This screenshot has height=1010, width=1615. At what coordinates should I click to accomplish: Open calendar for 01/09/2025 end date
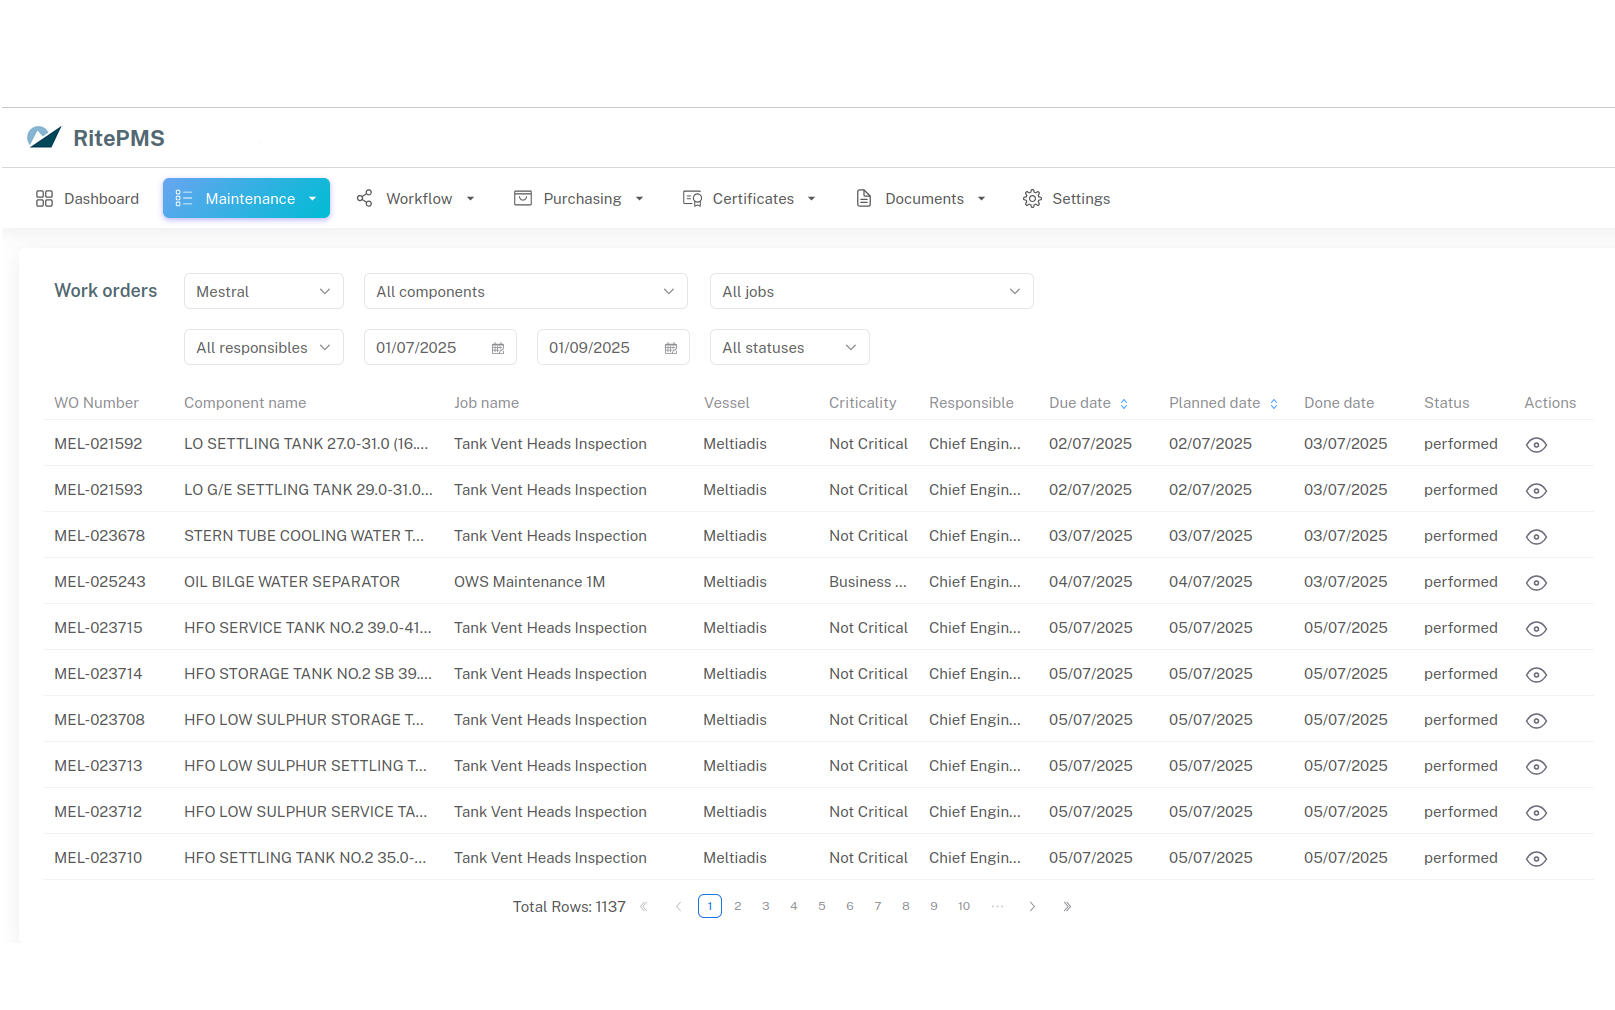click(671, 348)
